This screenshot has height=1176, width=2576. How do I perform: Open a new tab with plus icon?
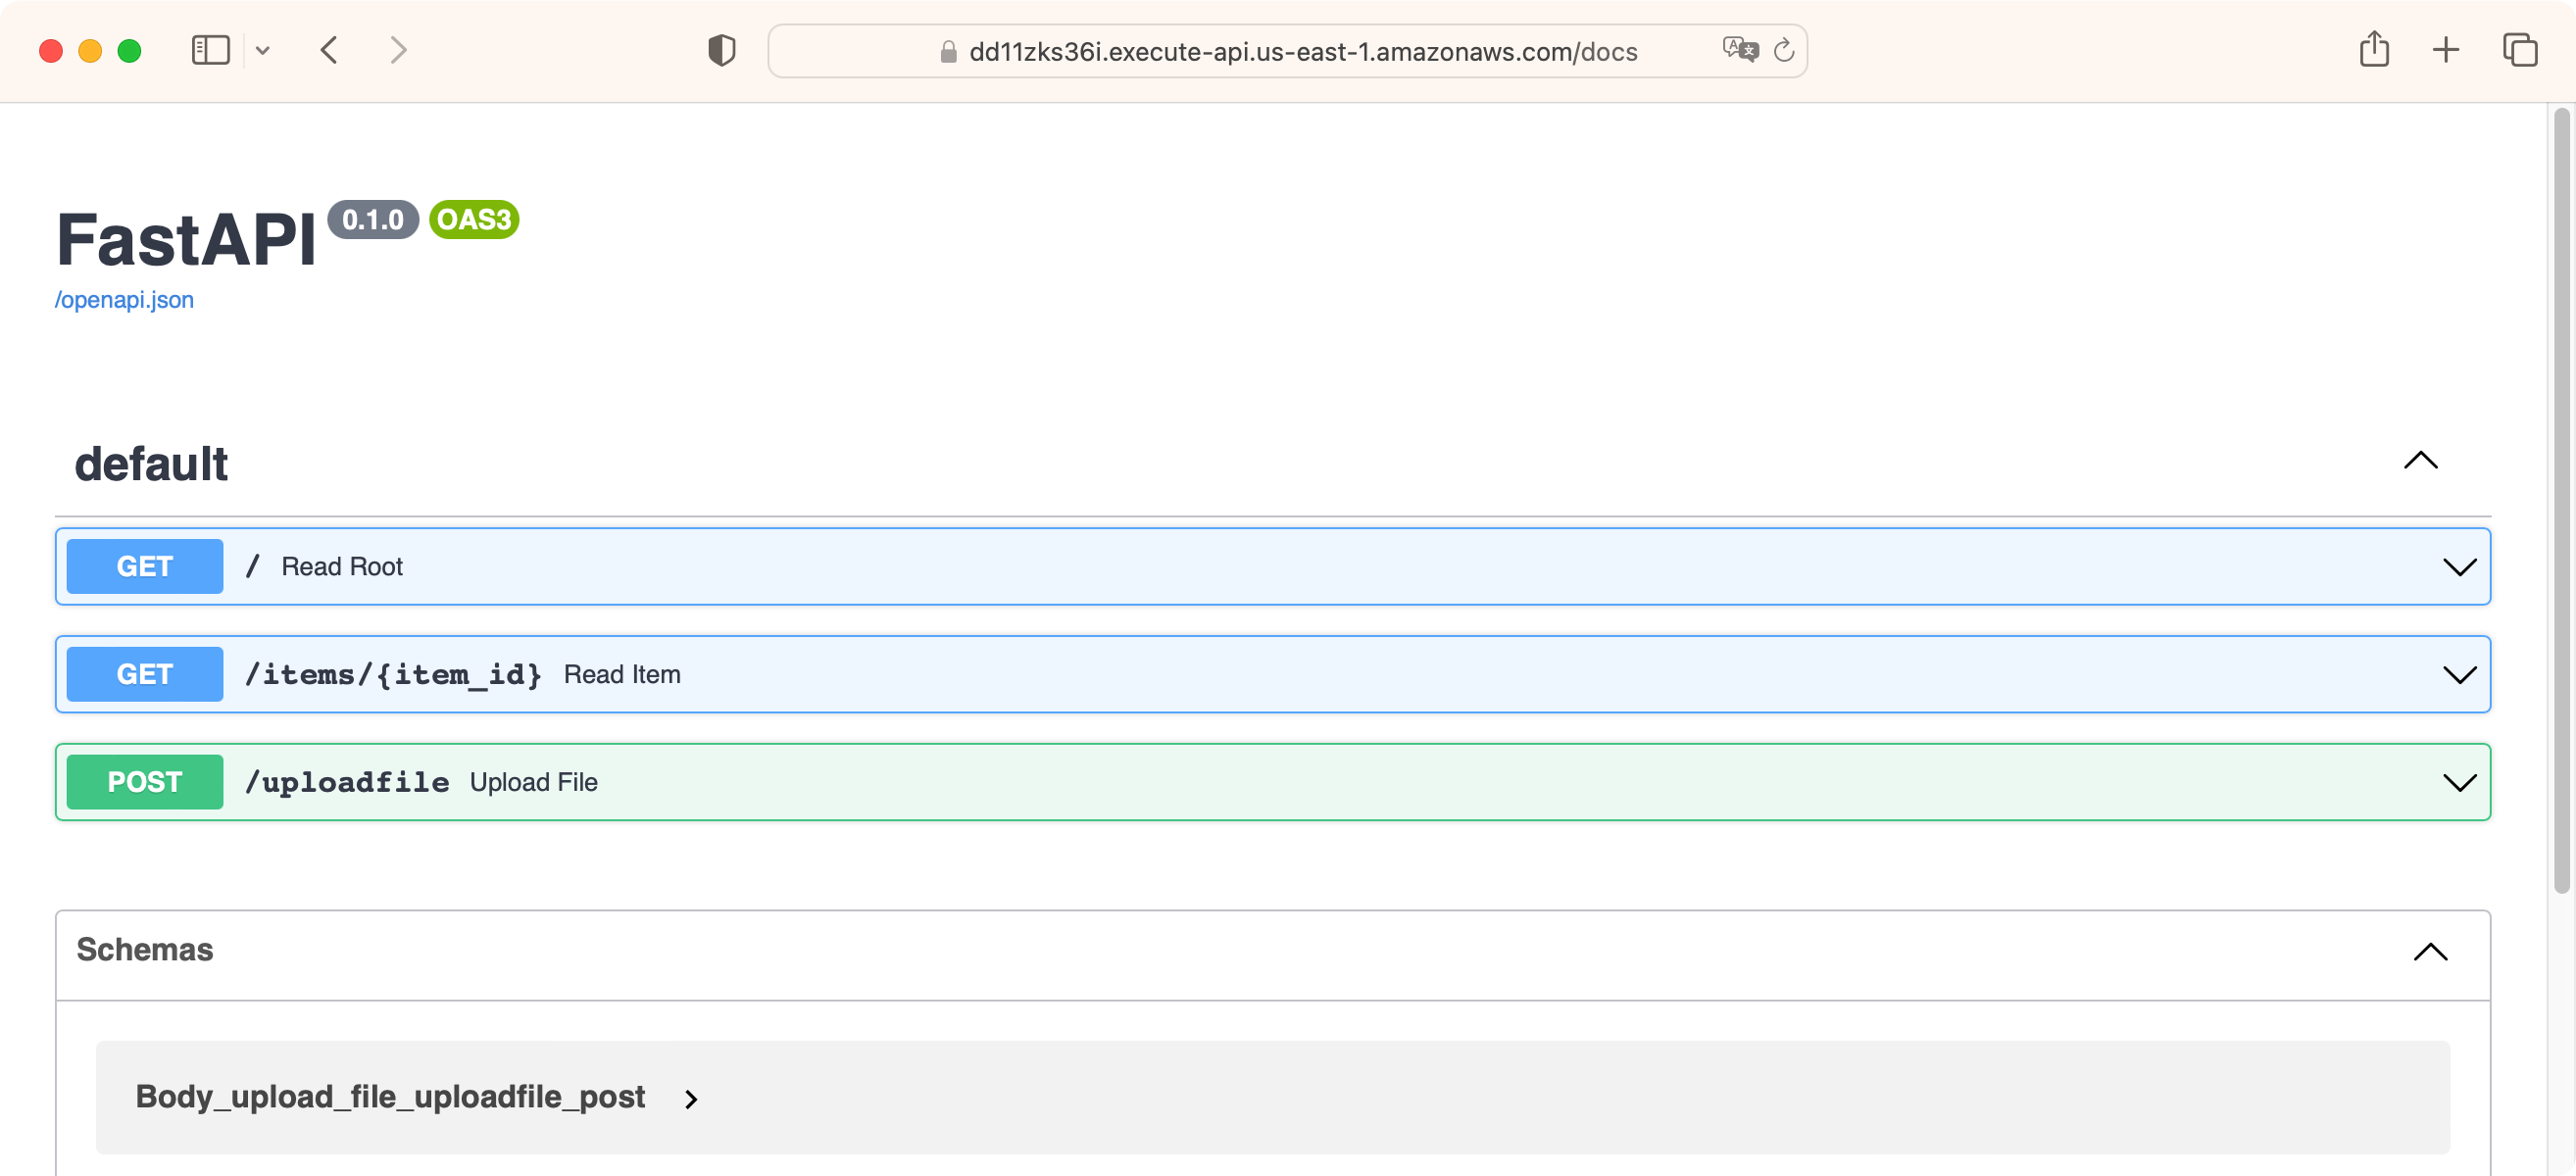2445,50
